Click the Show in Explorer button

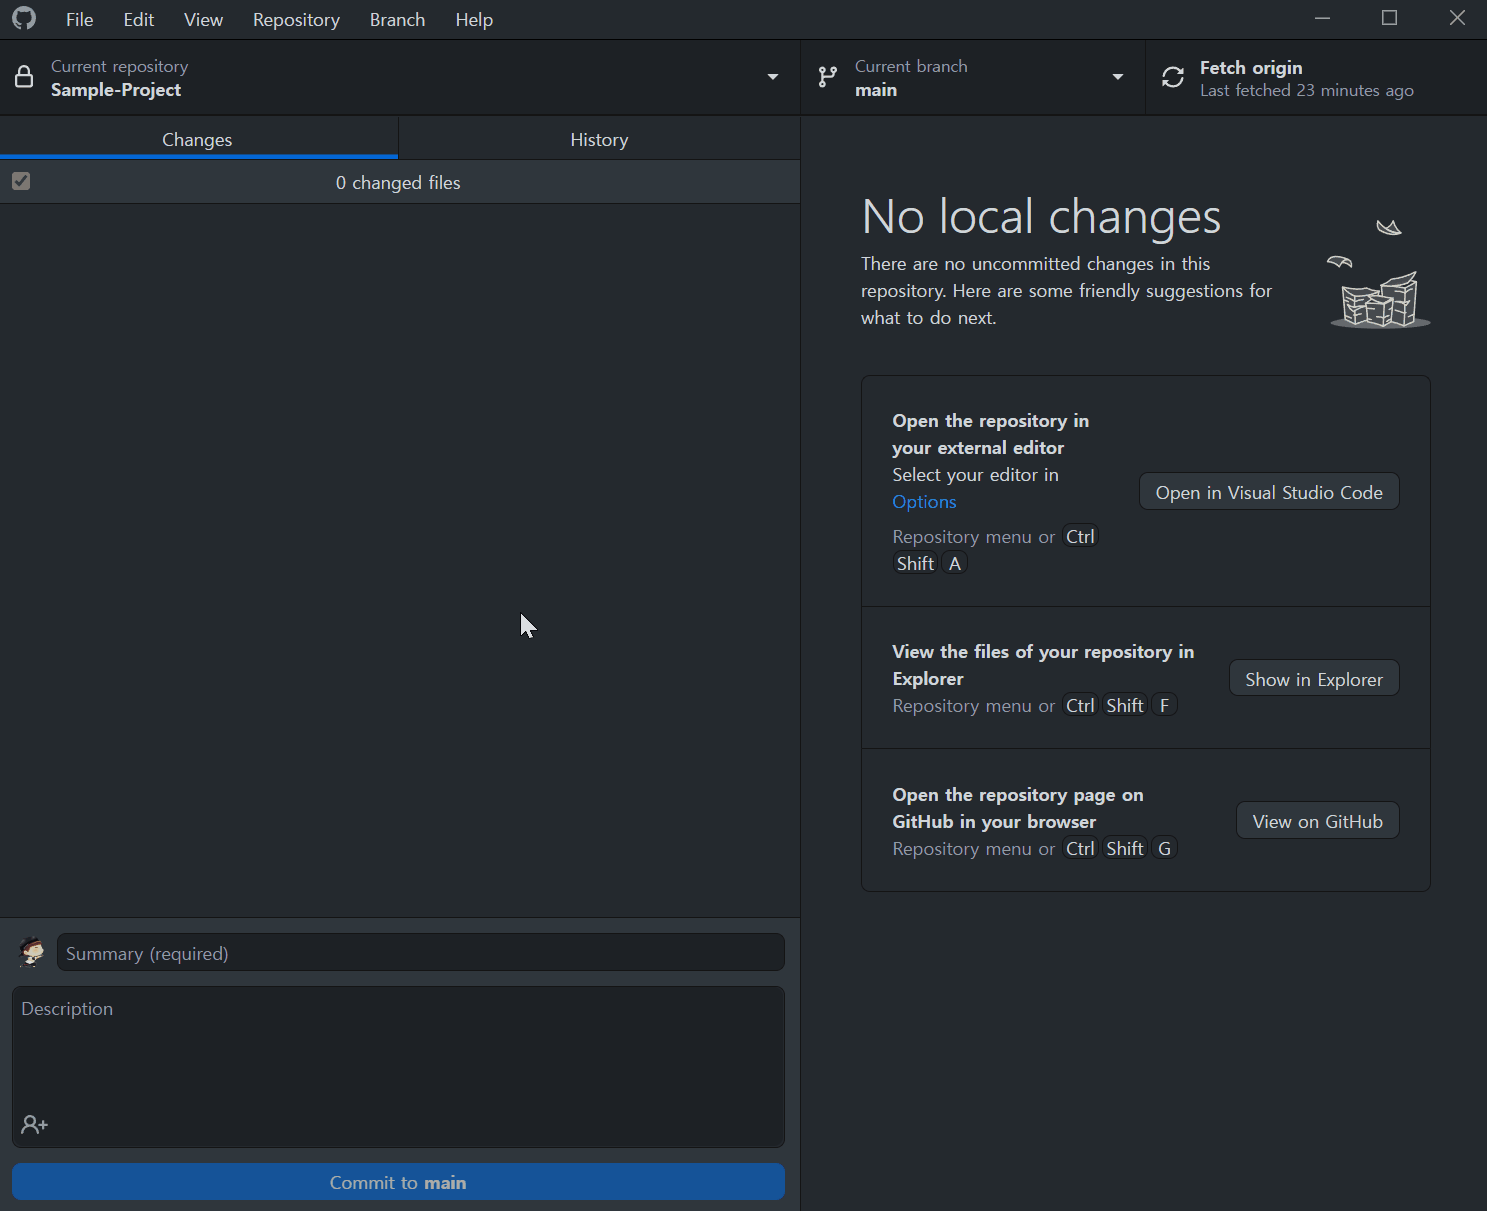pyautogui.click(x=1314, y=679)
